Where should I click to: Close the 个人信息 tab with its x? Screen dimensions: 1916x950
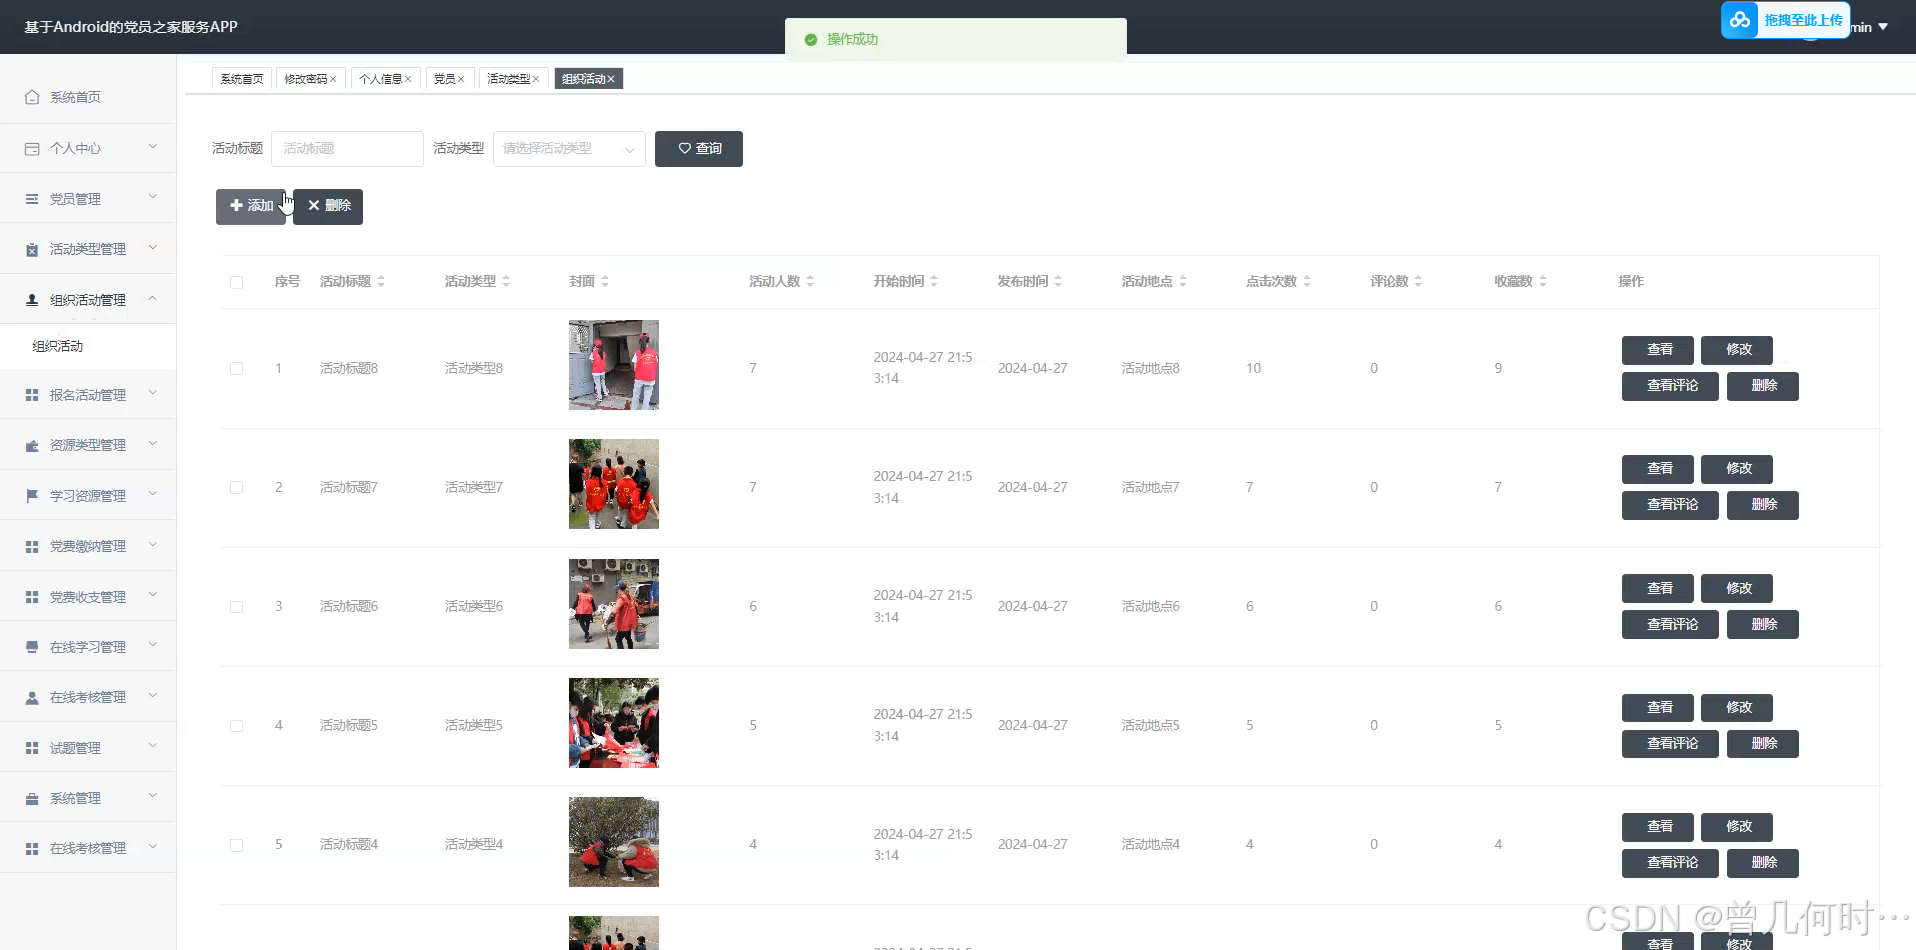(408, 79)
